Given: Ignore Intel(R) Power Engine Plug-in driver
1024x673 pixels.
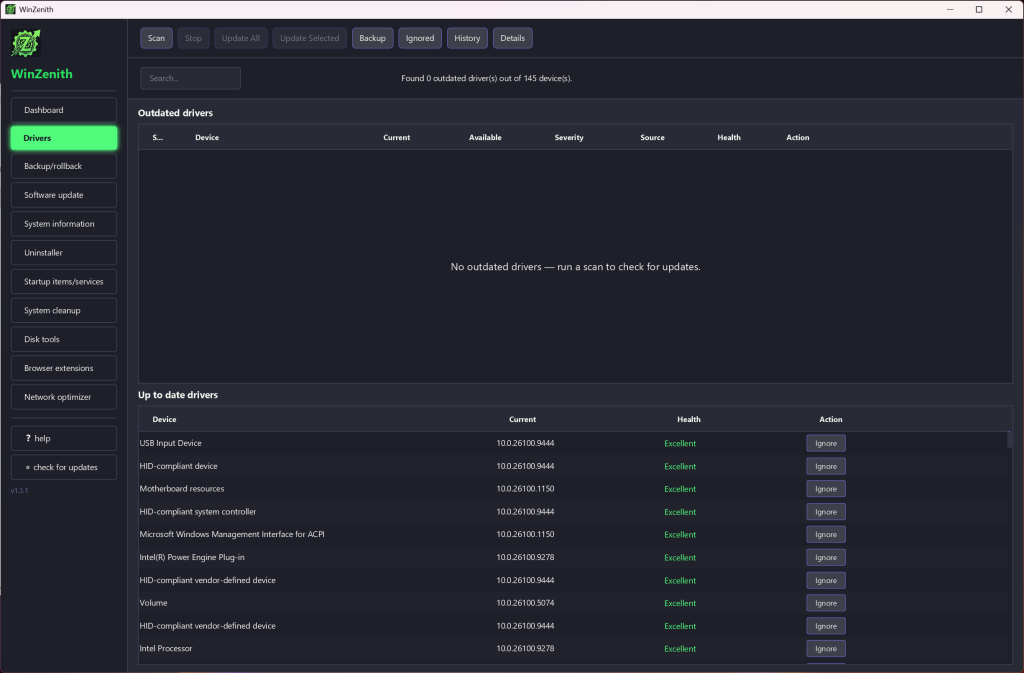Looking at the screenshot, I should point(825,557).
